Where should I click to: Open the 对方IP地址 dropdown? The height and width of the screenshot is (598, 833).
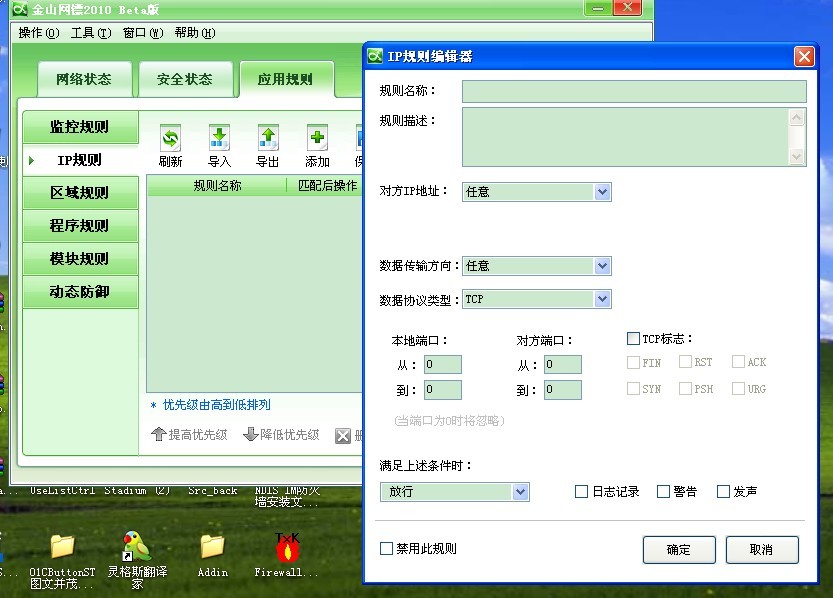[x=602, y=192]
